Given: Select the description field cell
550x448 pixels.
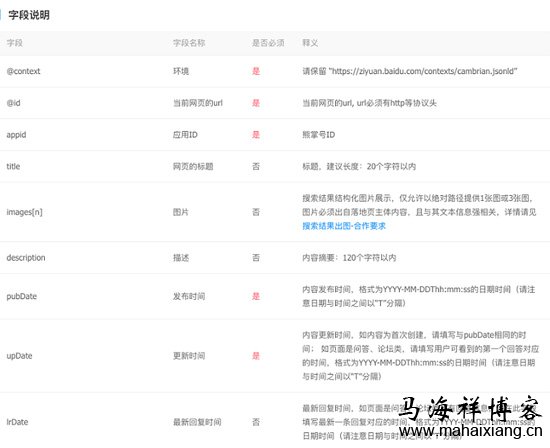Looking at the screenshot, I should (26, 258).
